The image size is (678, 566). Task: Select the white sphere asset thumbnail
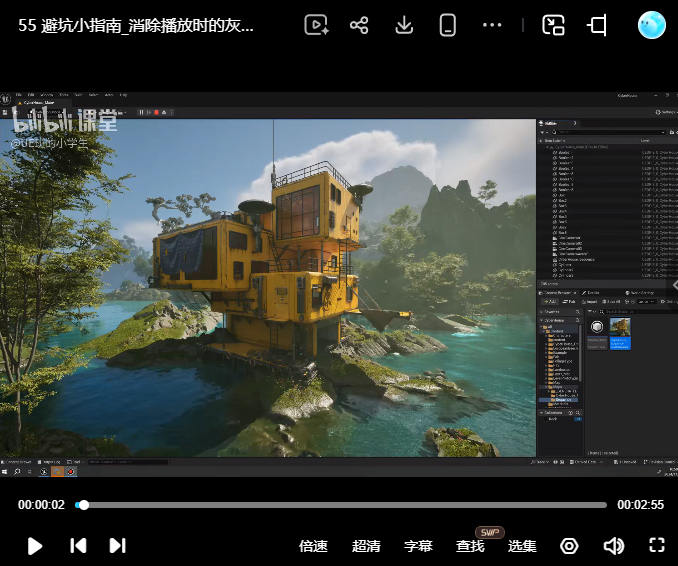[x=597, y=327]
